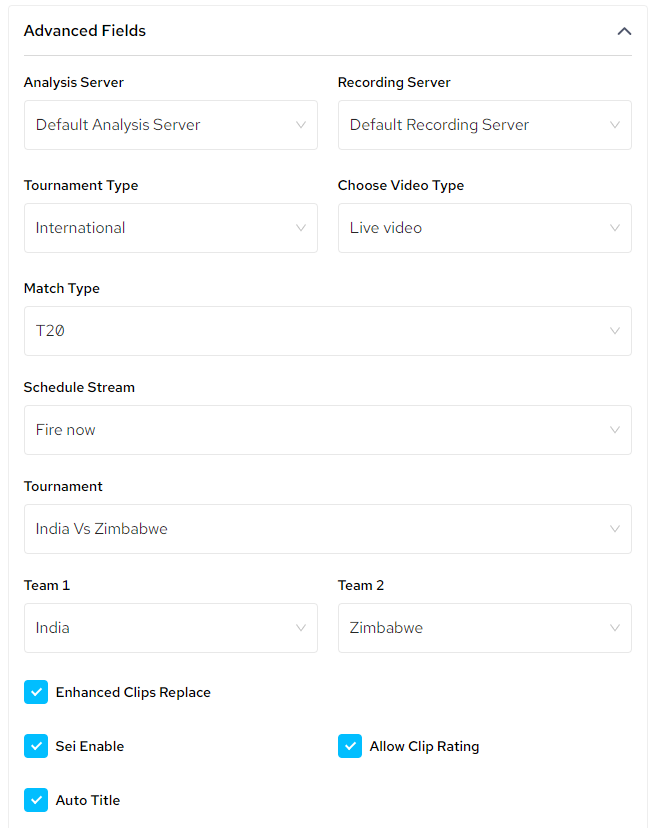This screenshot has height=828, width=656.
Task: Collapse the Advanced Fields section
Action: (624, 31)
